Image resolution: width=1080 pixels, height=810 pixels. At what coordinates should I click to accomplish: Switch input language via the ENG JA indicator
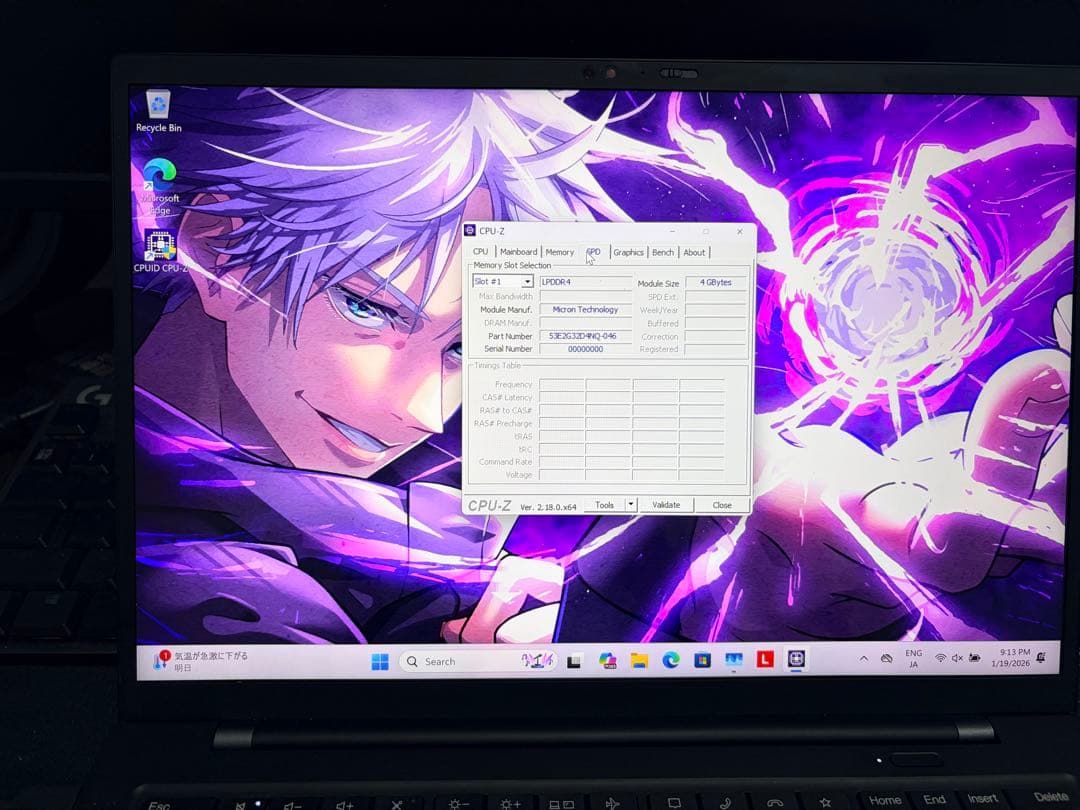pos(913,660)
